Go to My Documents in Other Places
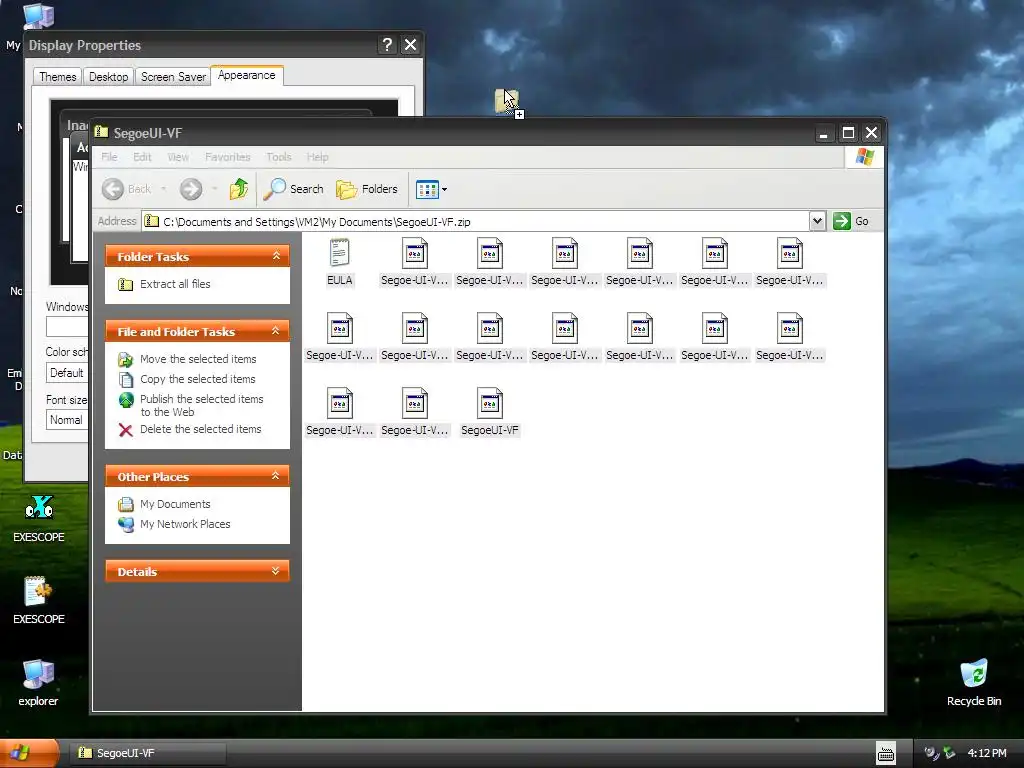The height and width of the screenshot is (768, 1024). pyautogui.click(x=165, y=504)
